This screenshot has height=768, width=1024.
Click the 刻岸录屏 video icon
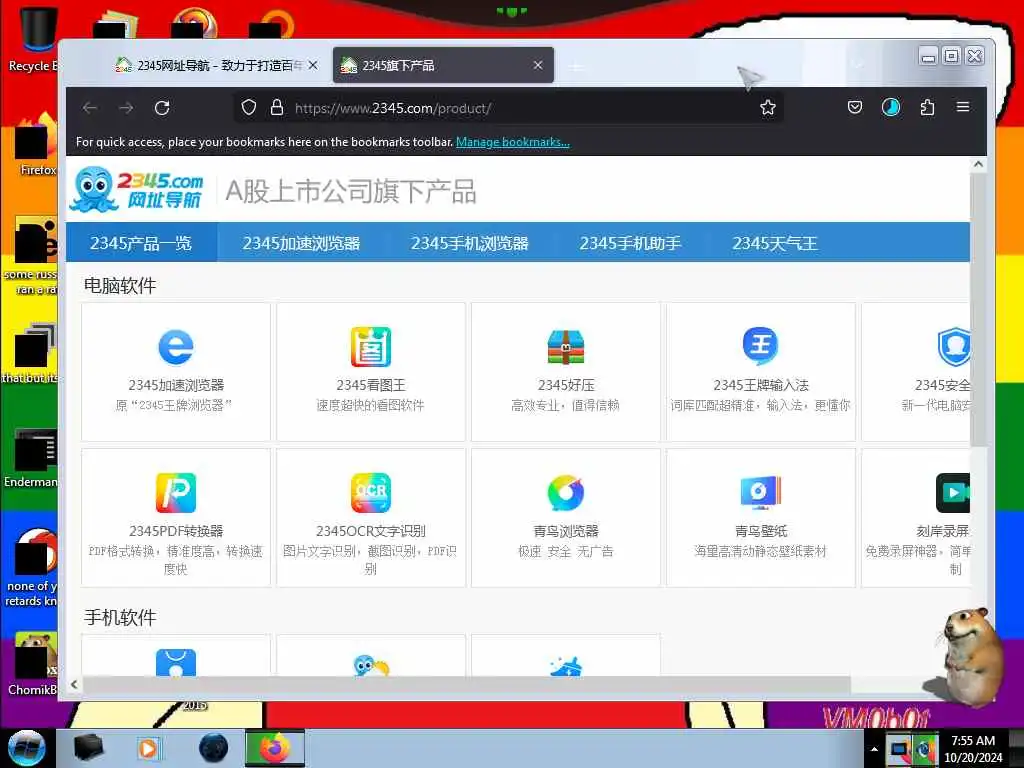tap(953, 492)
